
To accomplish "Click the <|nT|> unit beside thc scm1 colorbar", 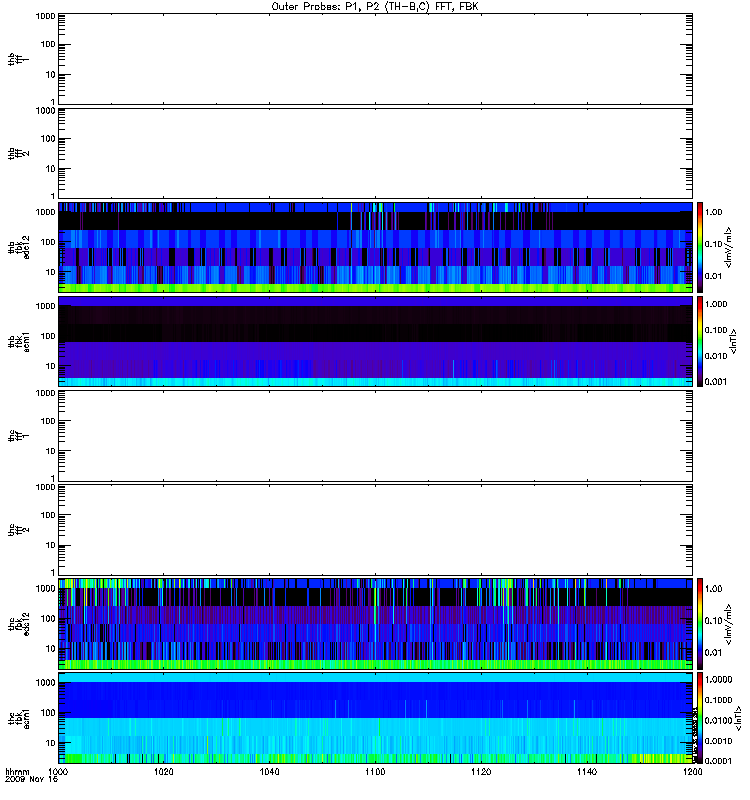I will coord(737,719).
